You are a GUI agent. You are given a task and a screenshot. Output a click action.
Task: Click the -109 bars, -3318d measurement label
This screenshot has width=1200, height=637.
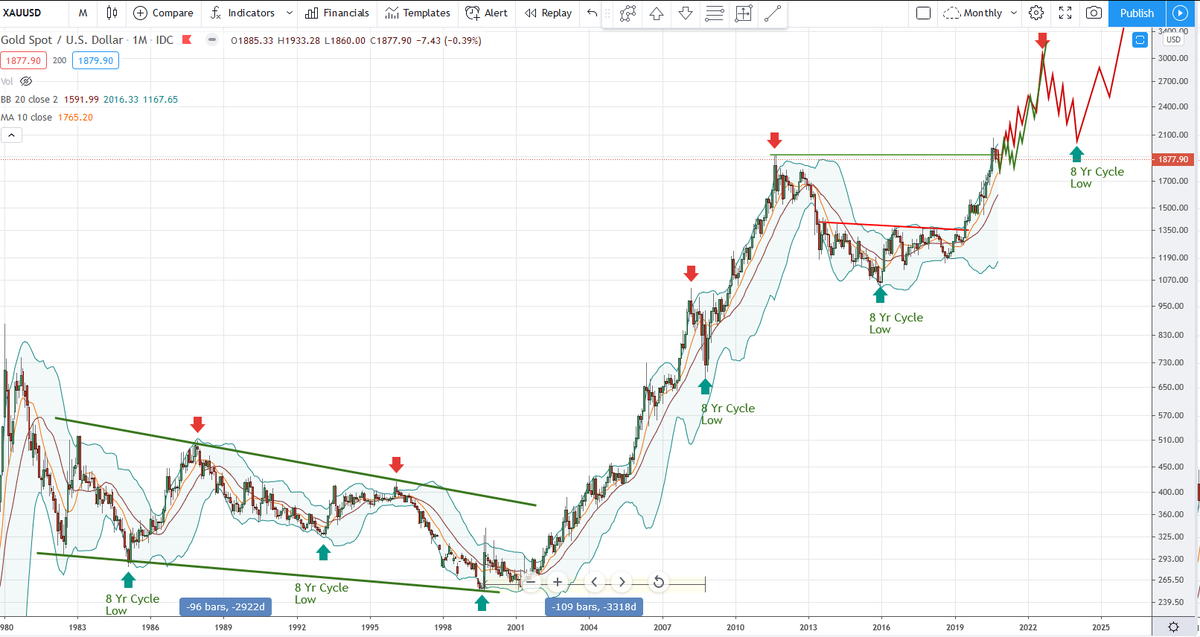pos(594,606)
